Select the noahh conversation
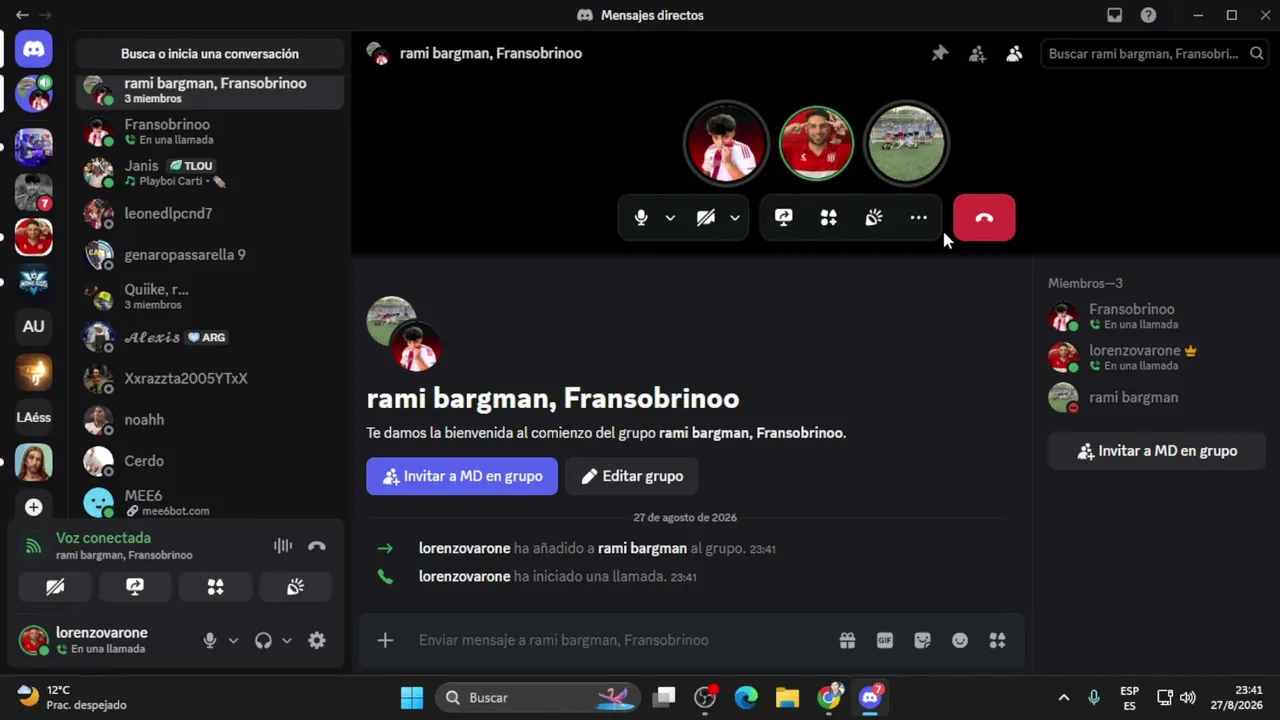This screenshot has height=720, width=1280. tap(210, 420)
